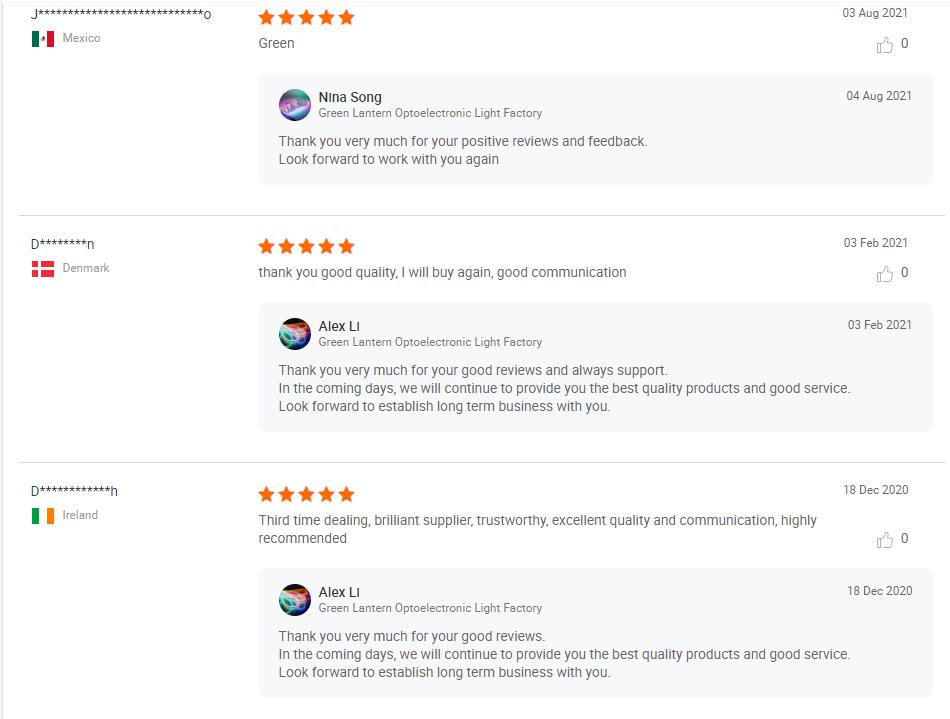Viewport: 950px width, 719px height.
Task: Open Green Lantern Optoelectronic Light Factory under Nina Song
Action: coord(430,114)
